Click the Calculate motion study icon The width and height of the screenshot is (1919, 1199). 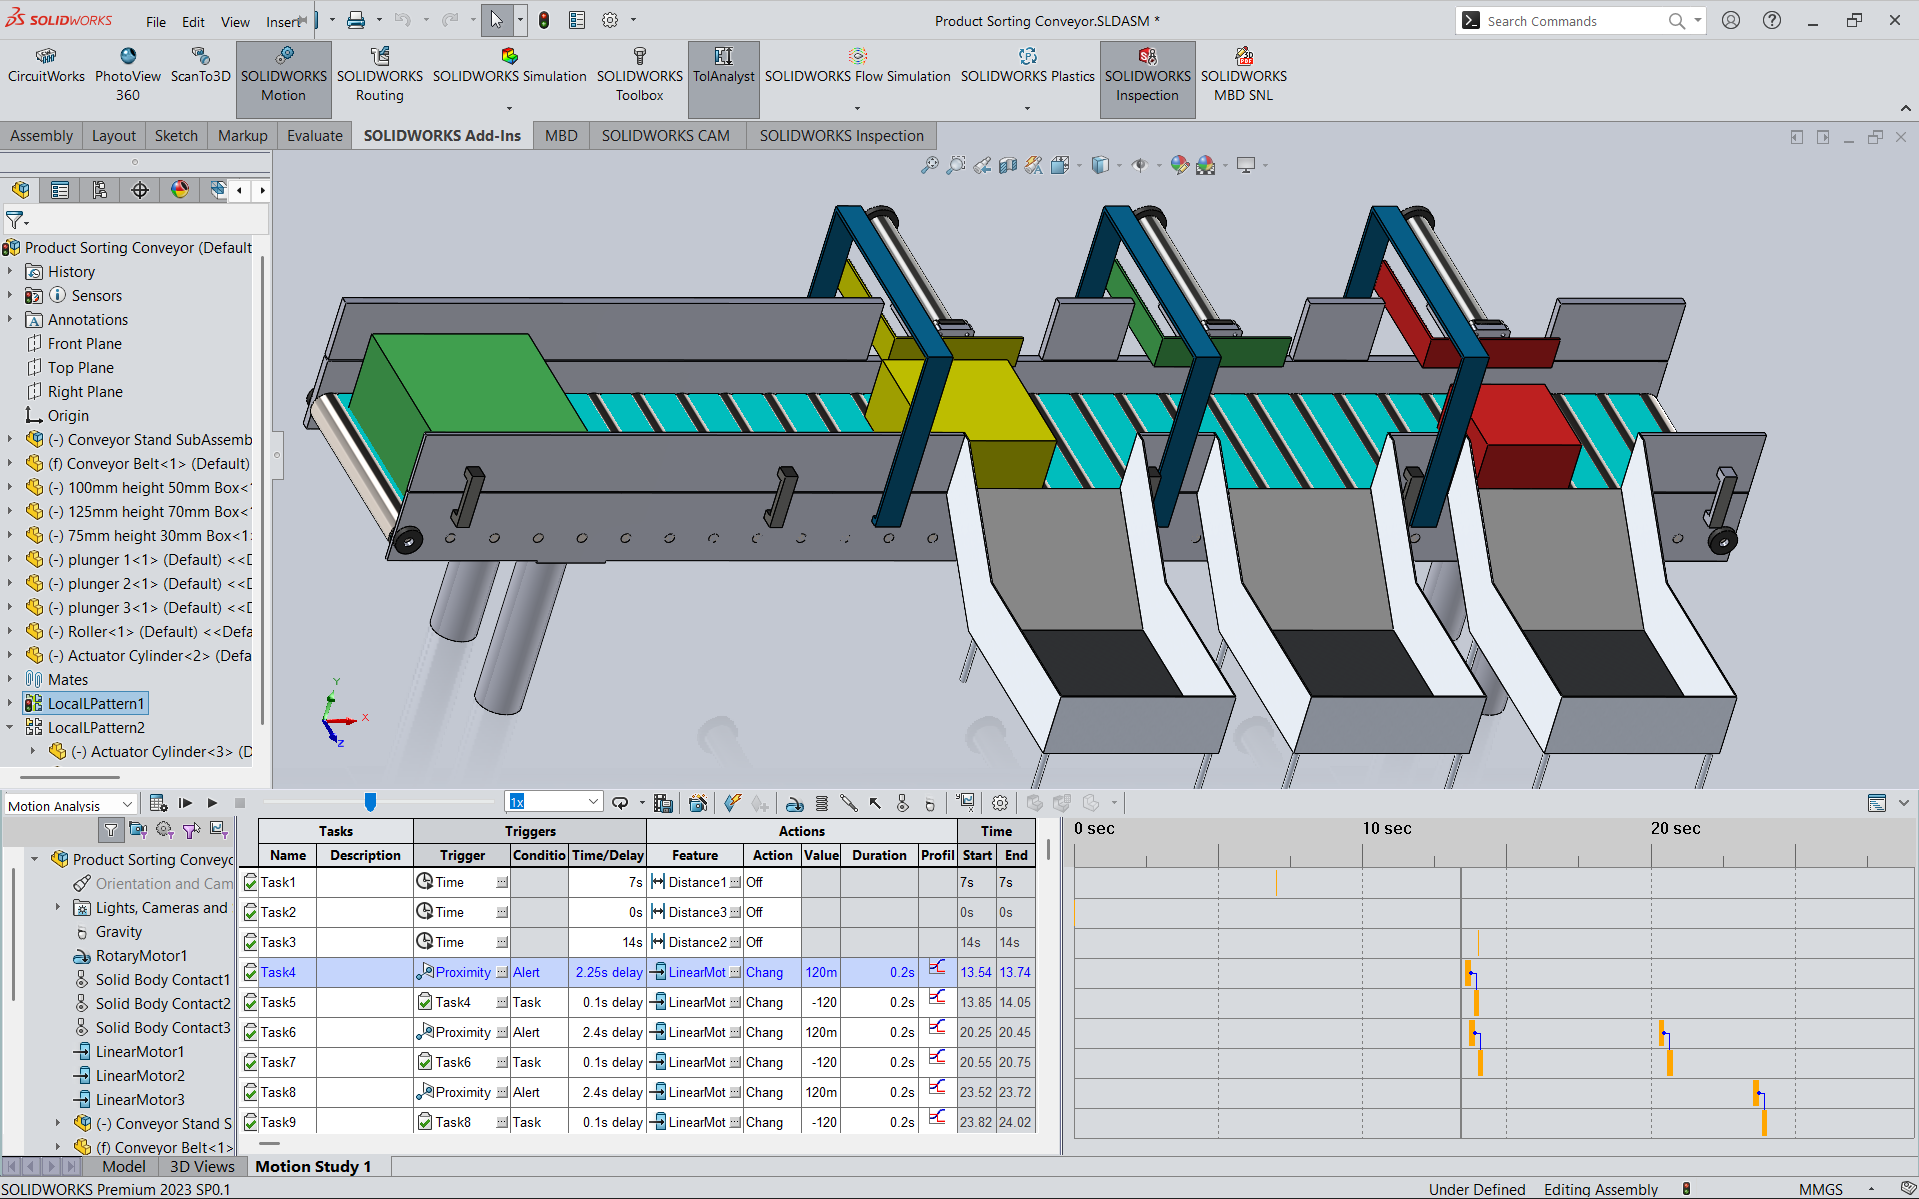[x=158, y=803]
